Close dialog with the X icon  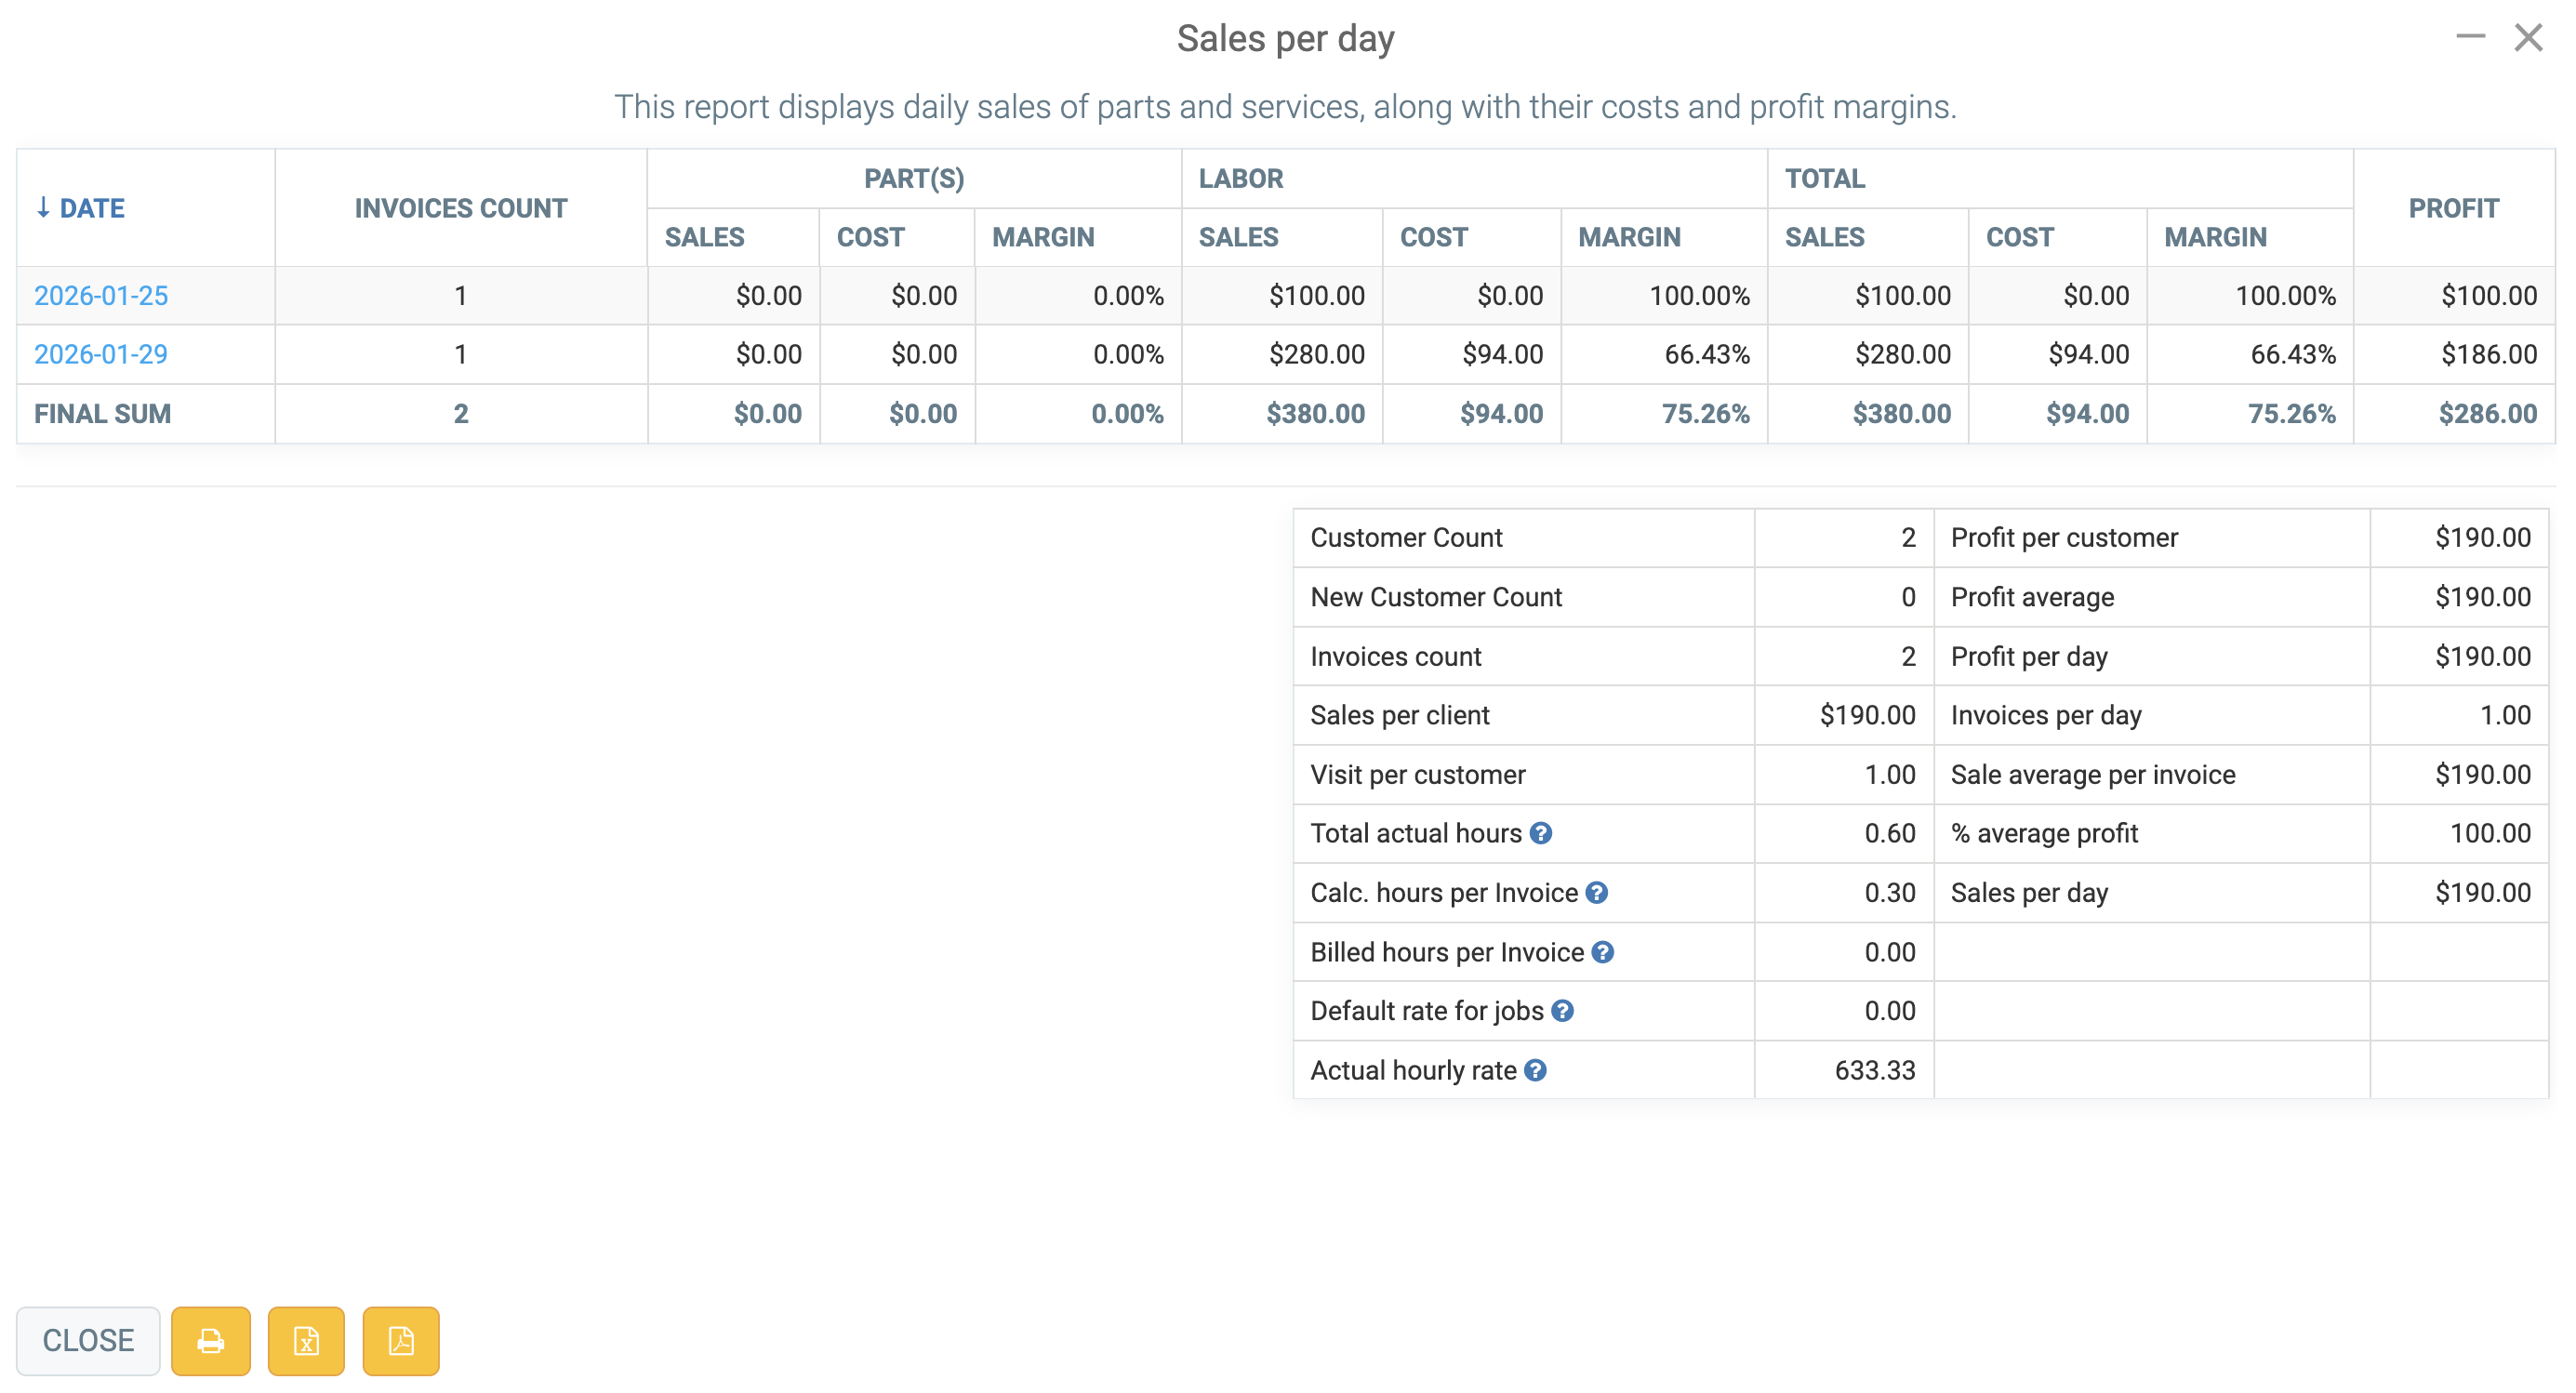tap(2529, 38)
